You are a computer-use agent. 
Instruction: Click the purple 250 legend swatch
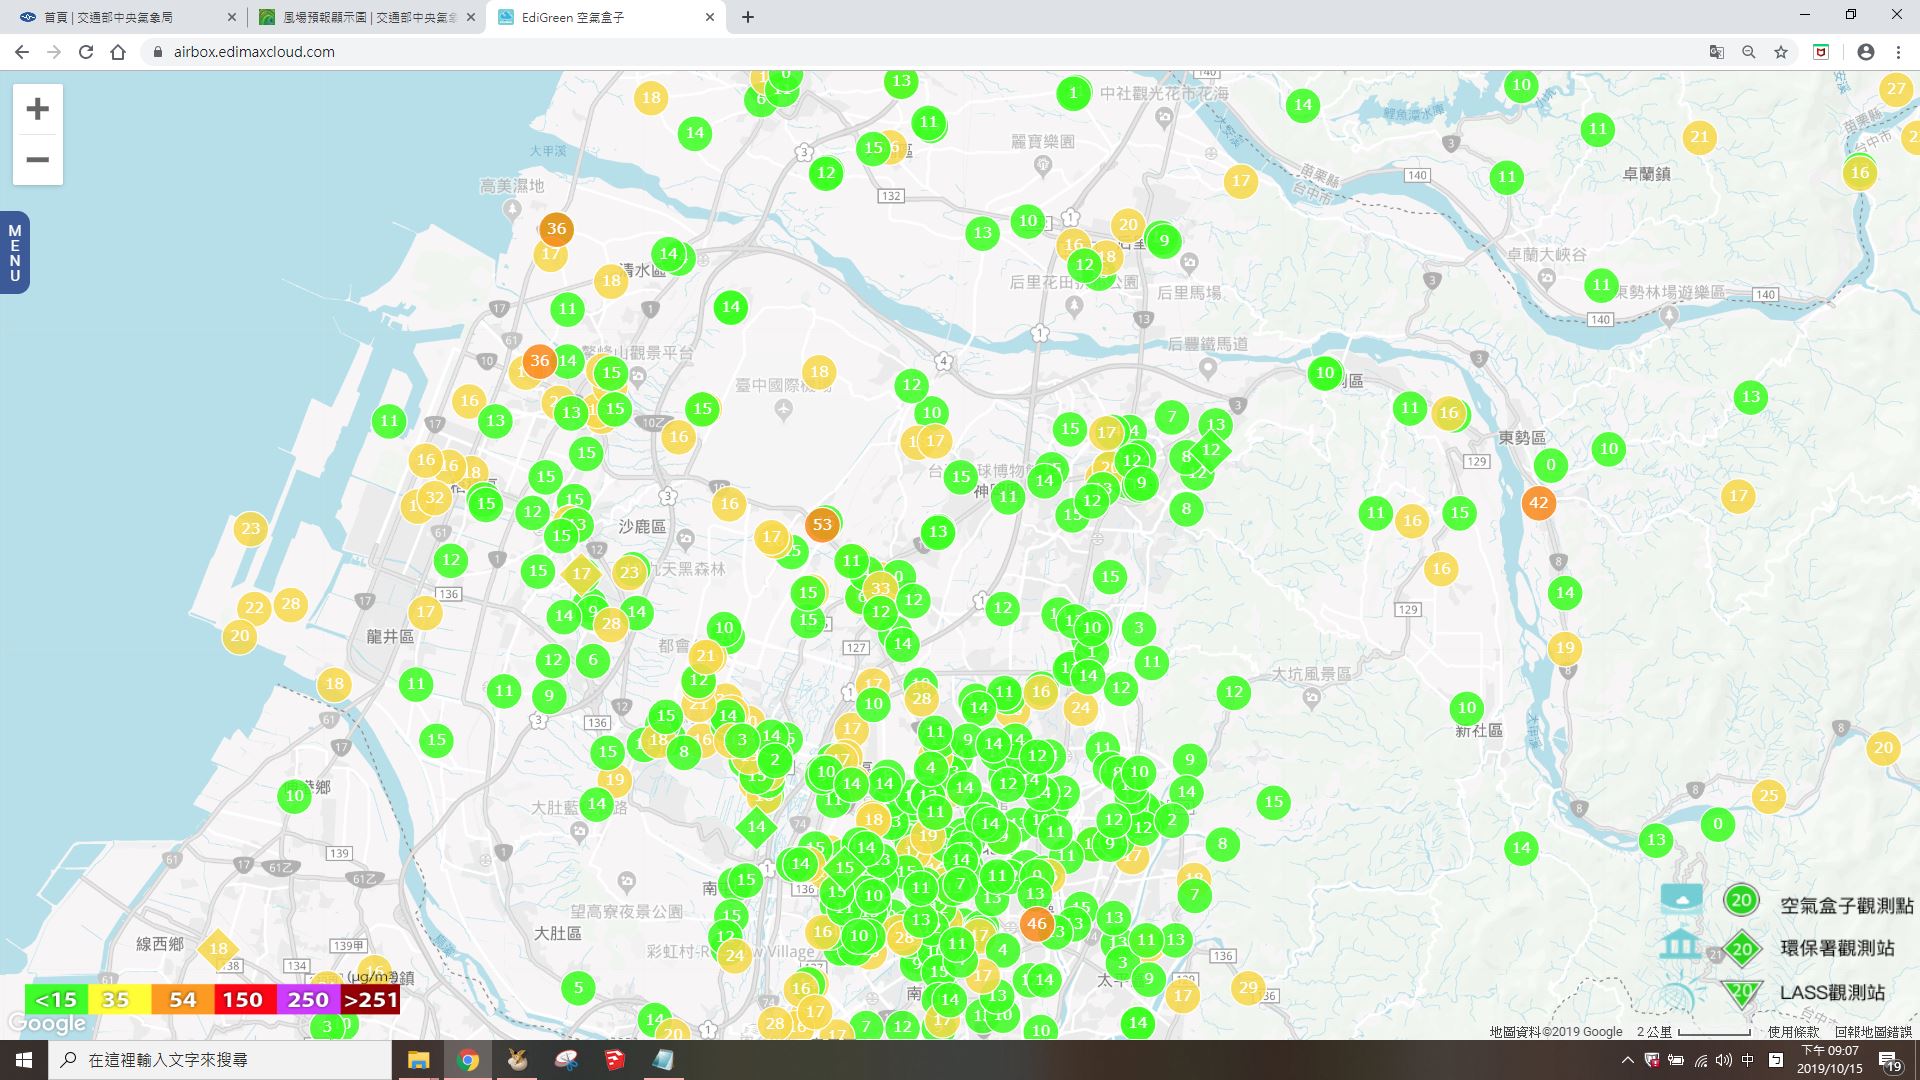pos(308,999)
